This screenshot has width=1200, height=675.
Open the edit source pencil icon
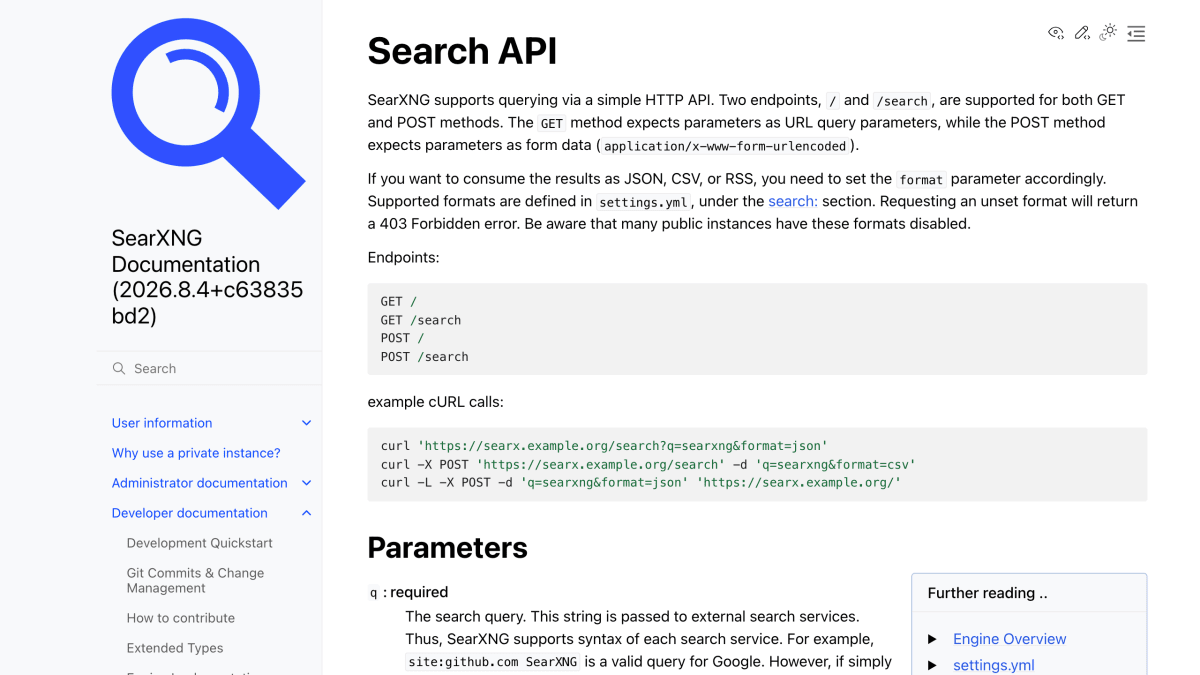(x=1082, y=33)
